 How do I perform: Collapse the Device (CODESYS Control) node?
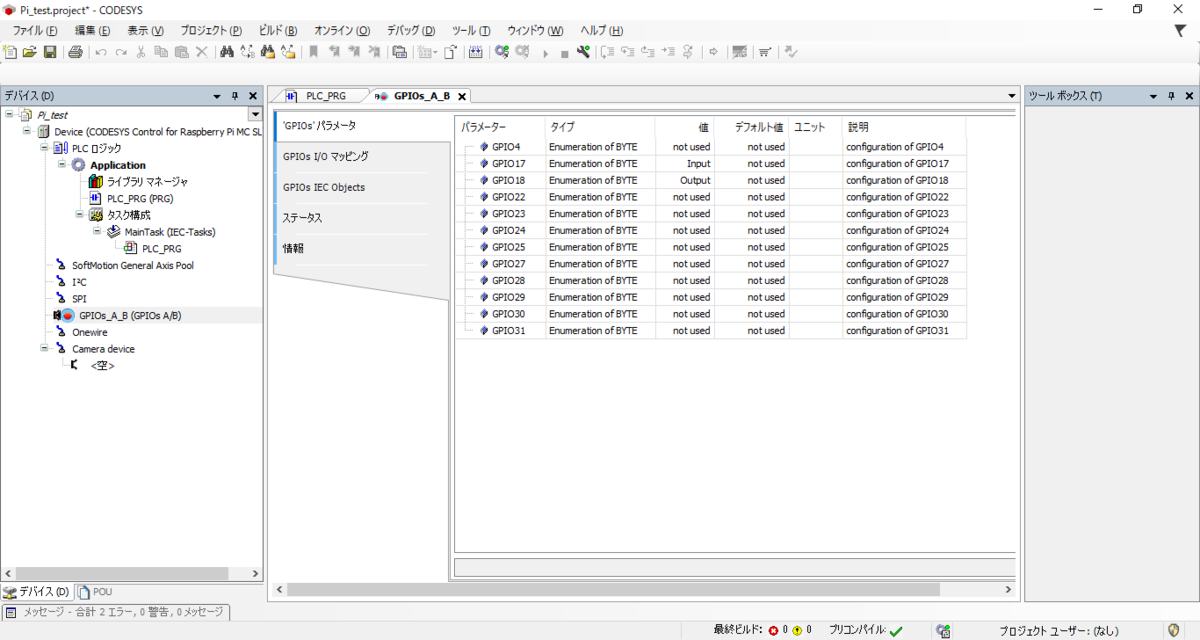tap(27, 131)
